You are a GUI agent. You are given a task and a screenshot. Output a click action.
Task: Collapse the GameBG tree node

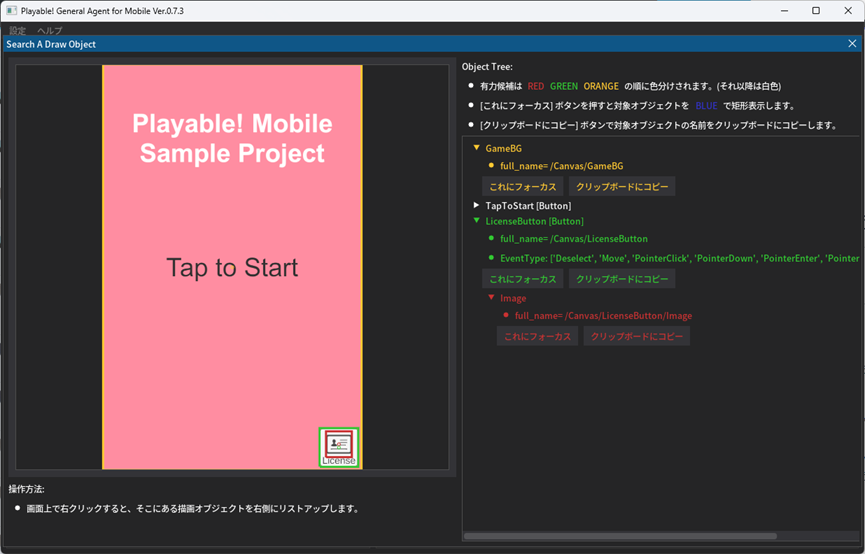click(477, 148)
